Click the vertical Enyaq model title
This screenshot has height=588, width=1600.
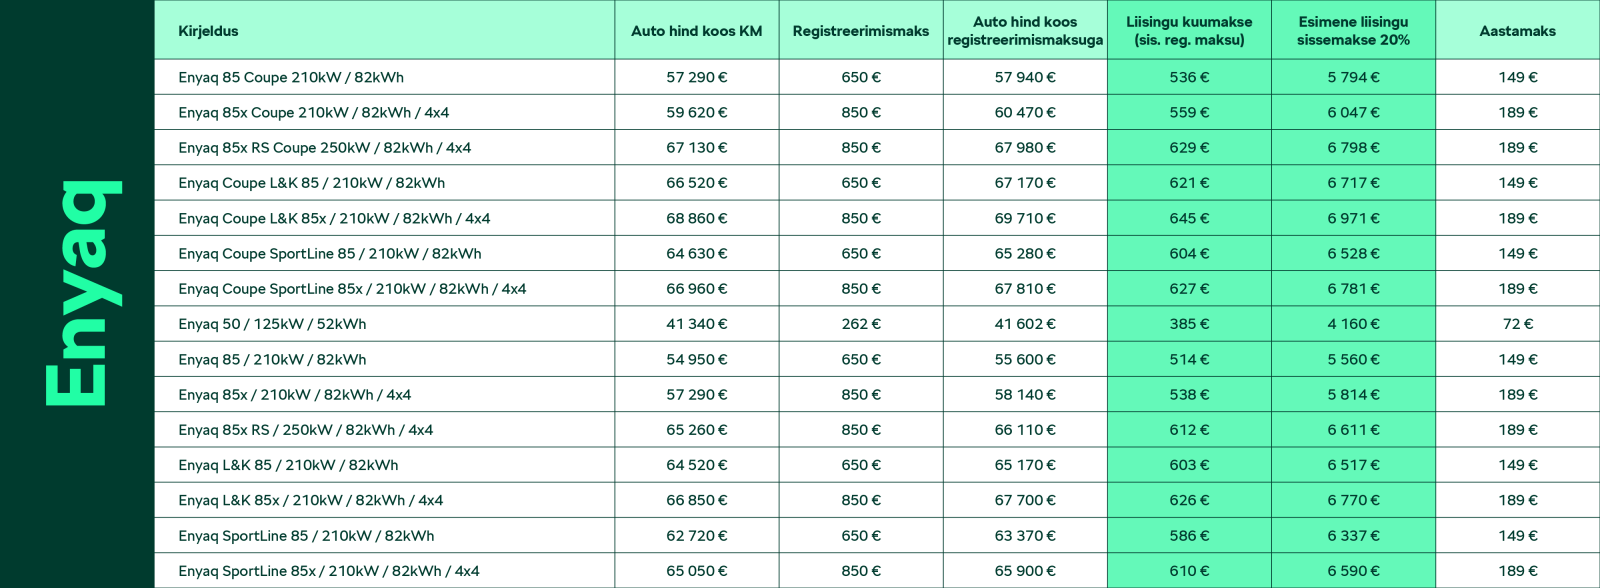(x=82, y=294)
